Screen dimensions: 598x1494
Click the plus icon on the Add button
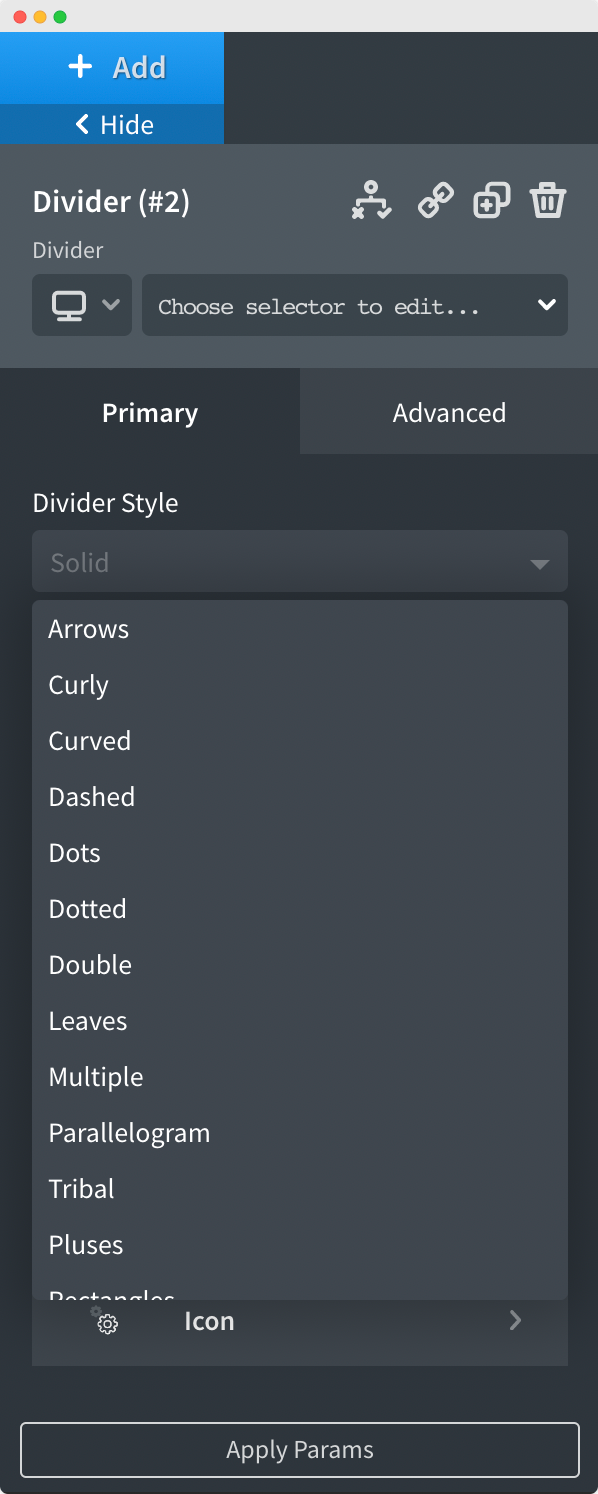[x=79, y=66]
